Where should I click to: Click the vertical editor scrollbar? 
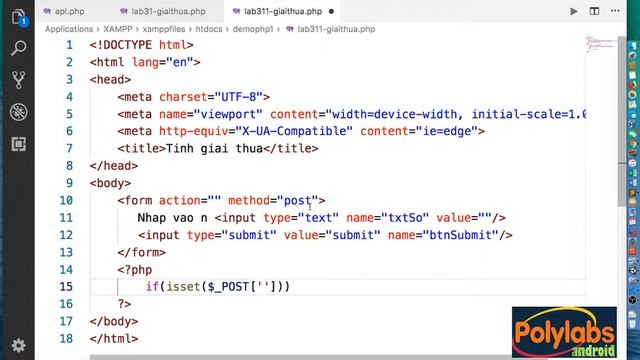point(622,122)
